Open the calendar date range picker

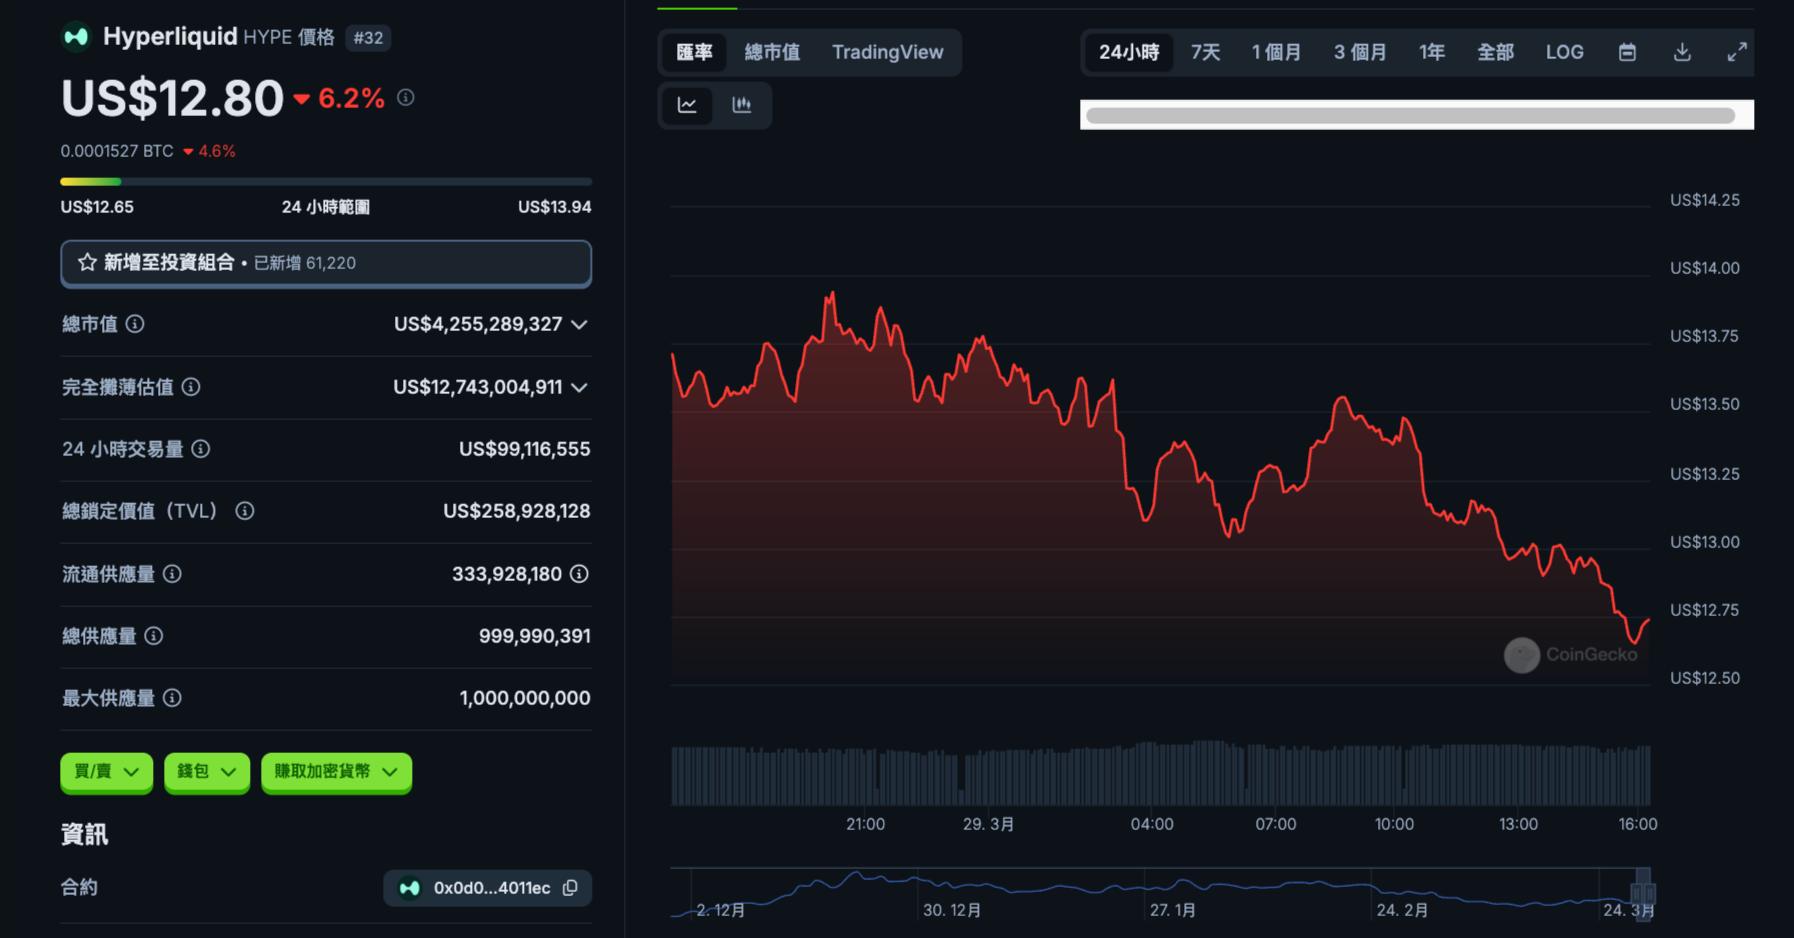[x=1627, y=52]
